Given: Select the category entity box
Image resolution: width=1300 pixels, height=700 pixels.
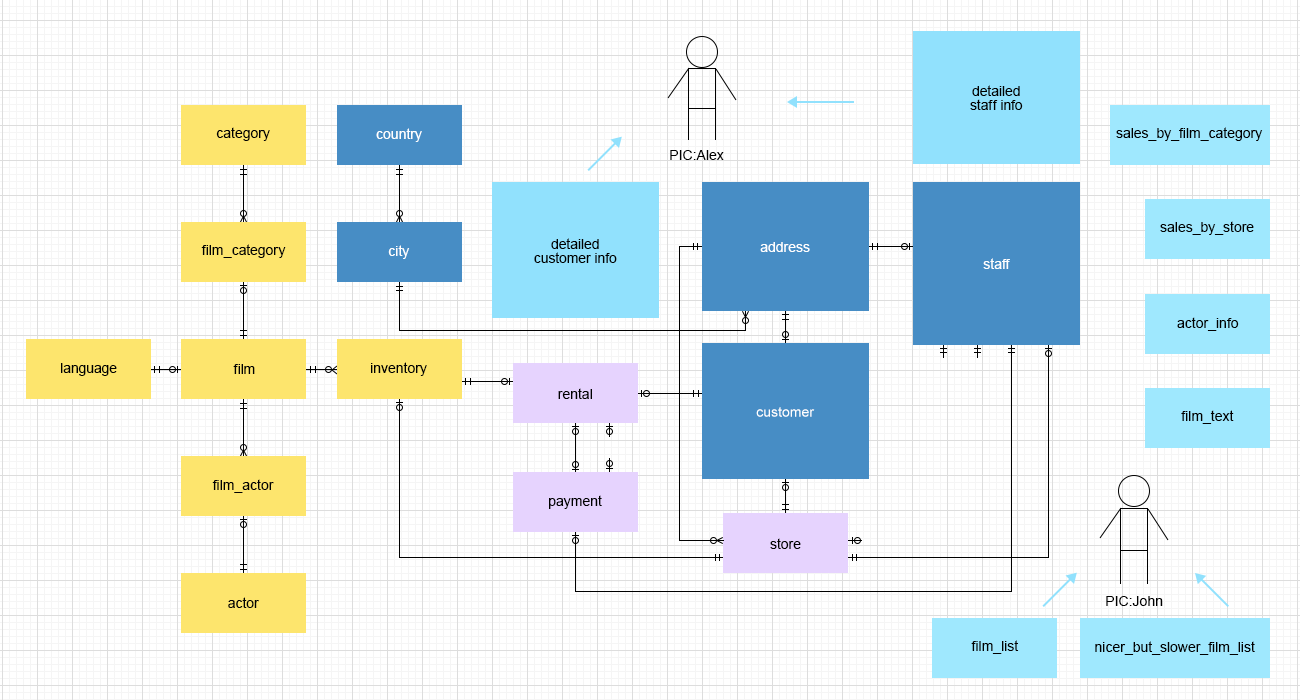Looking at the screenshot, I should [x=243, y=134].
